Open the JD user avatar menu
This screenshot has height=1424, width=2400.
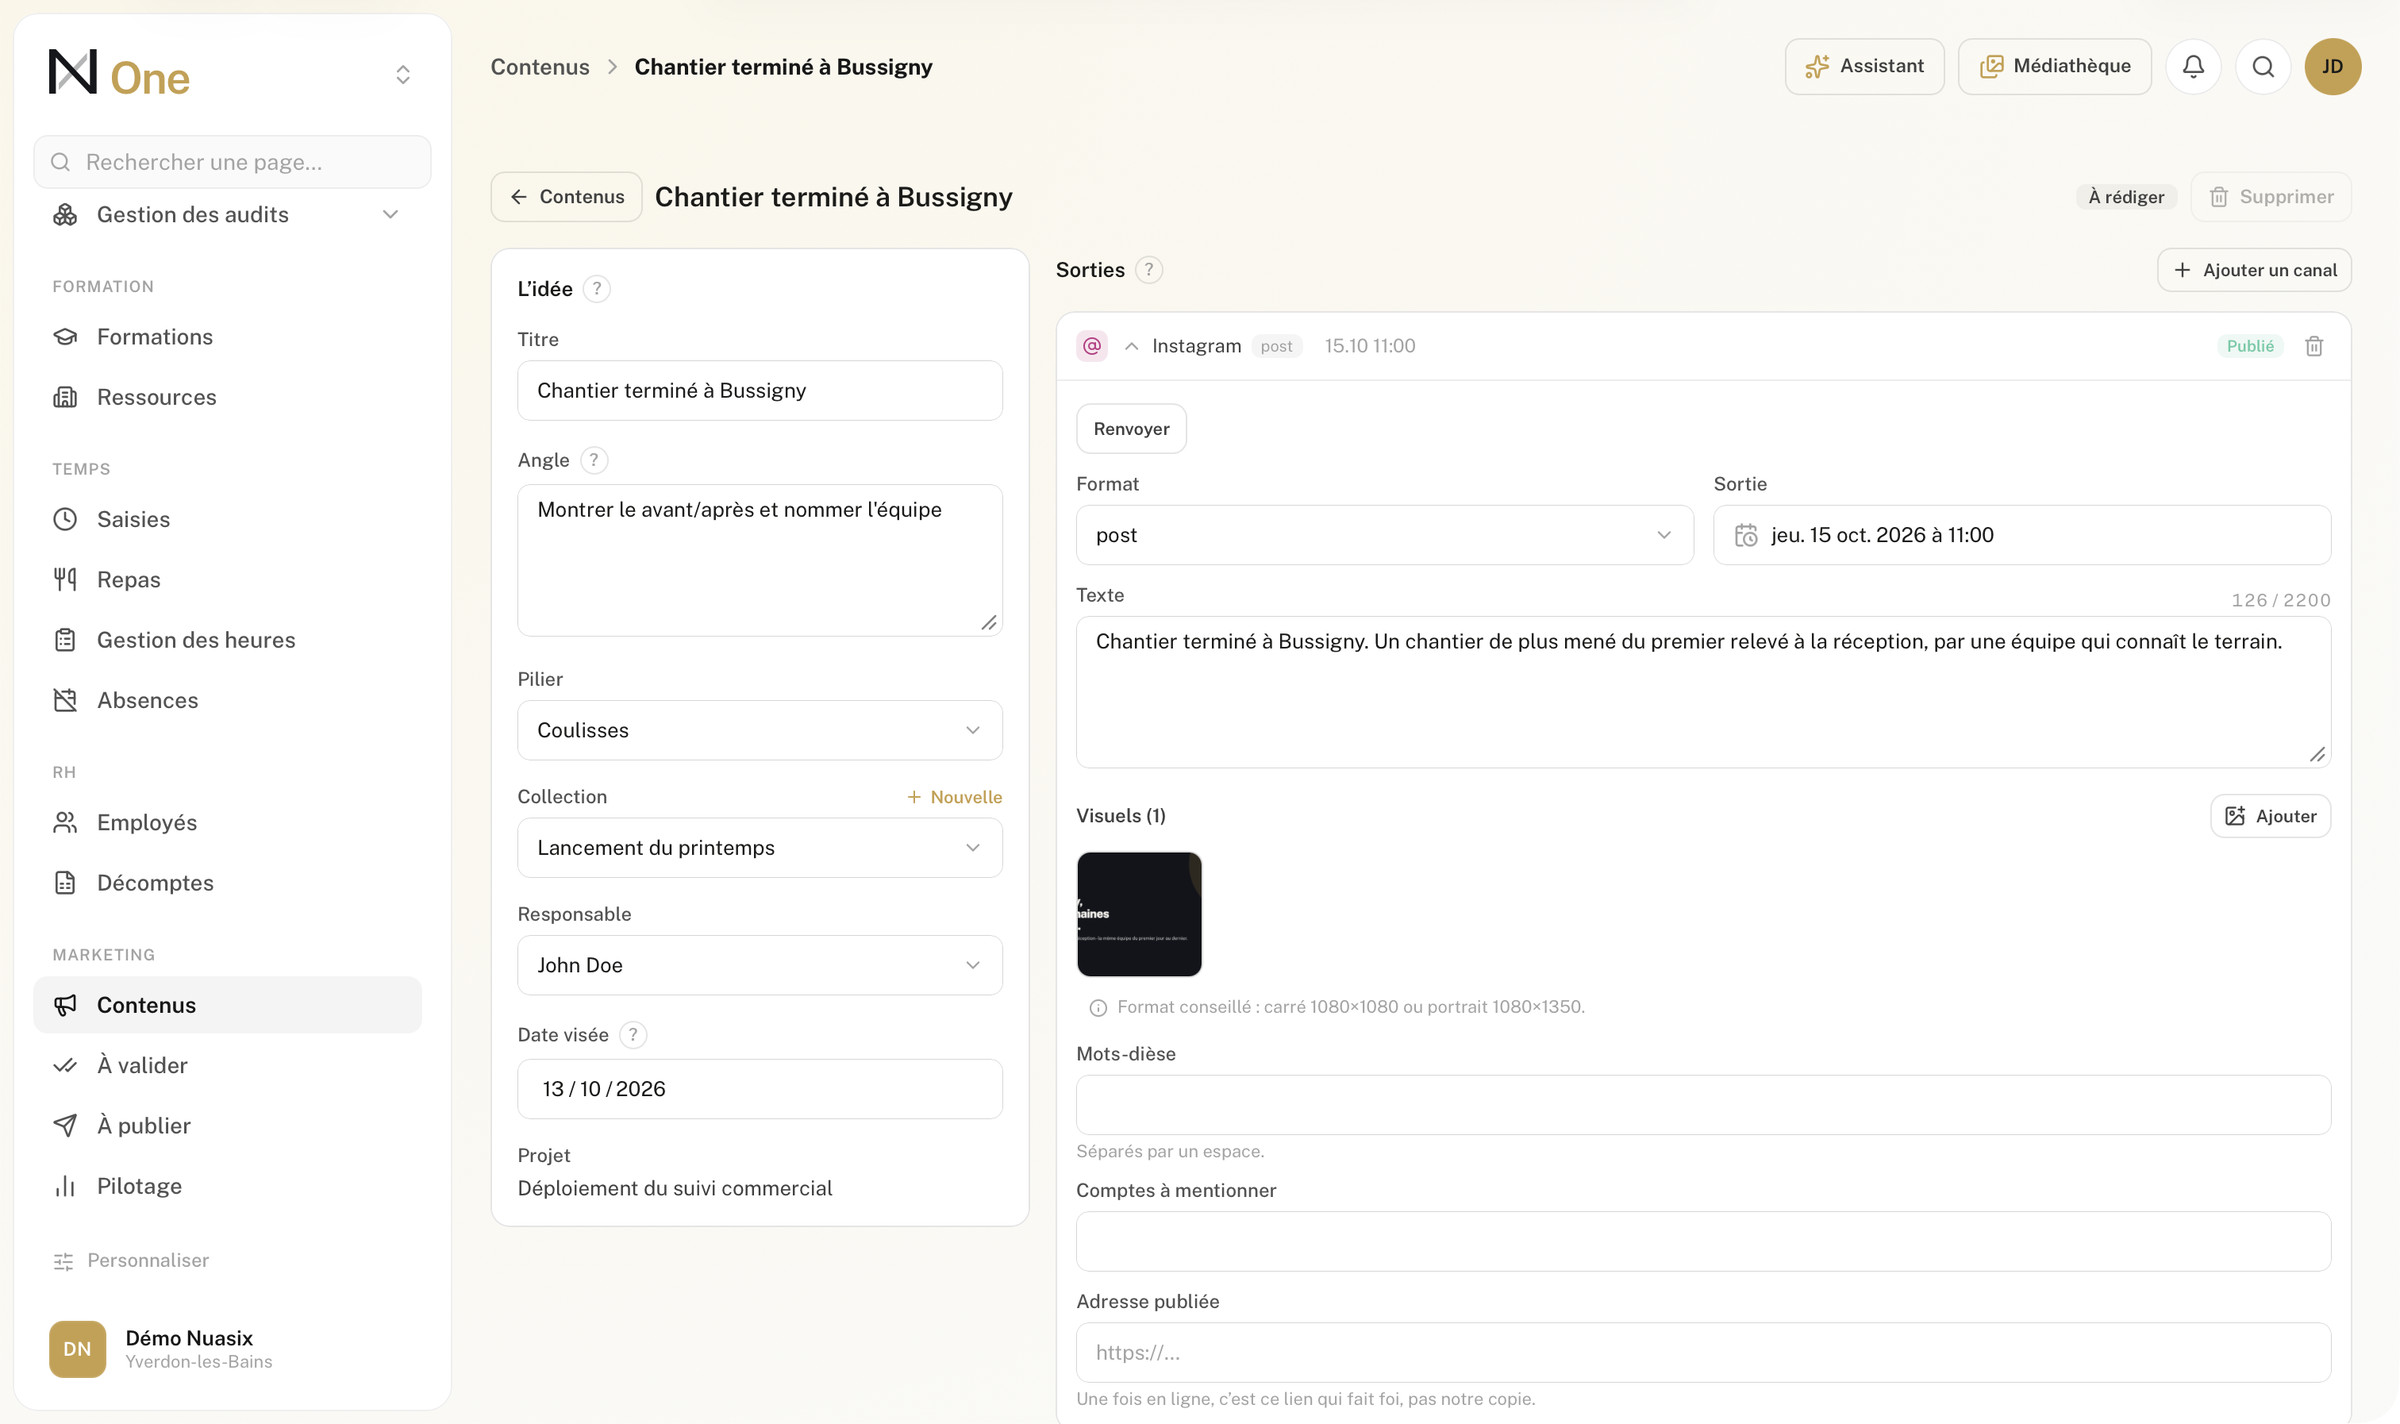tap(2332, 66)
